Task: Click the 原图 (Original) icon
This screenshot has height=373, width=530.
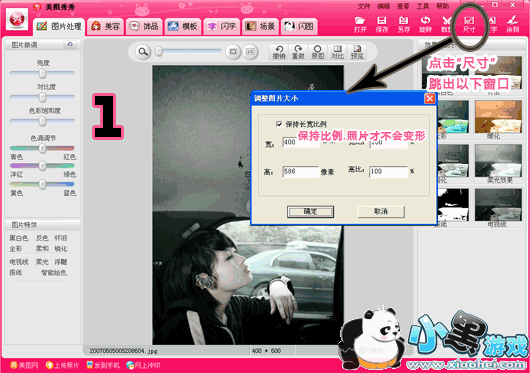Action: [317, 52]
